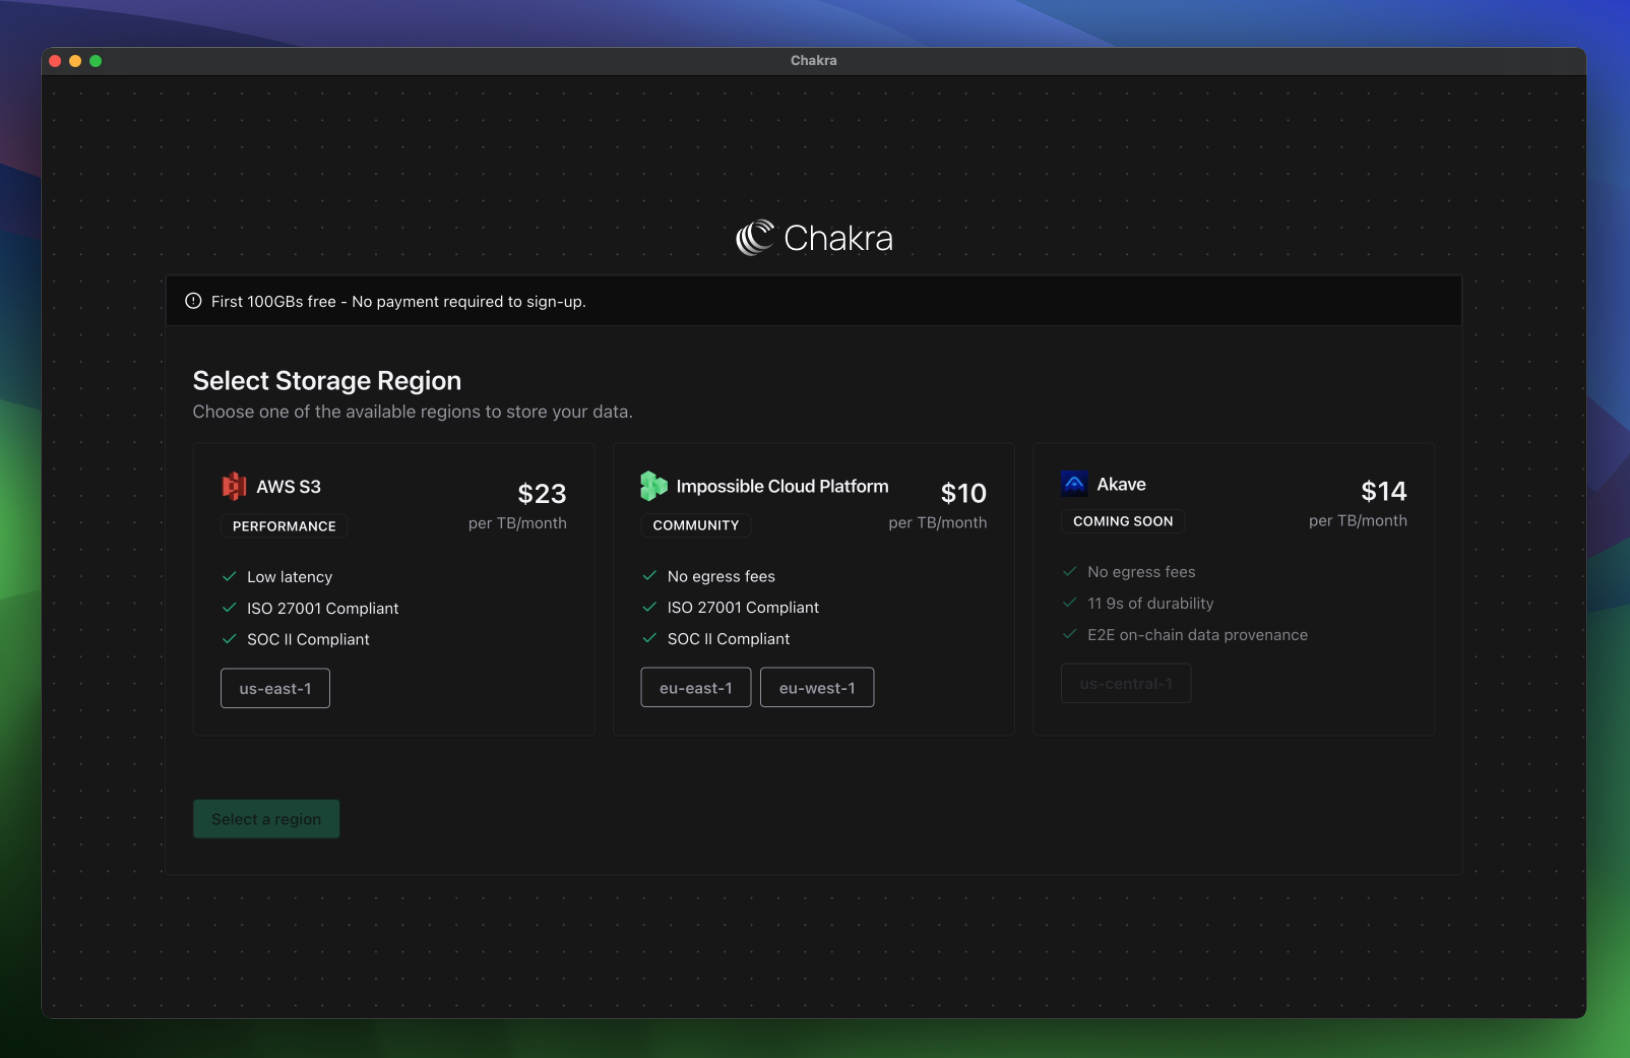Click the $10 price for Impossible Cloud
1630x1058 pixels.
pyautogui.click(x=964, y=493)
